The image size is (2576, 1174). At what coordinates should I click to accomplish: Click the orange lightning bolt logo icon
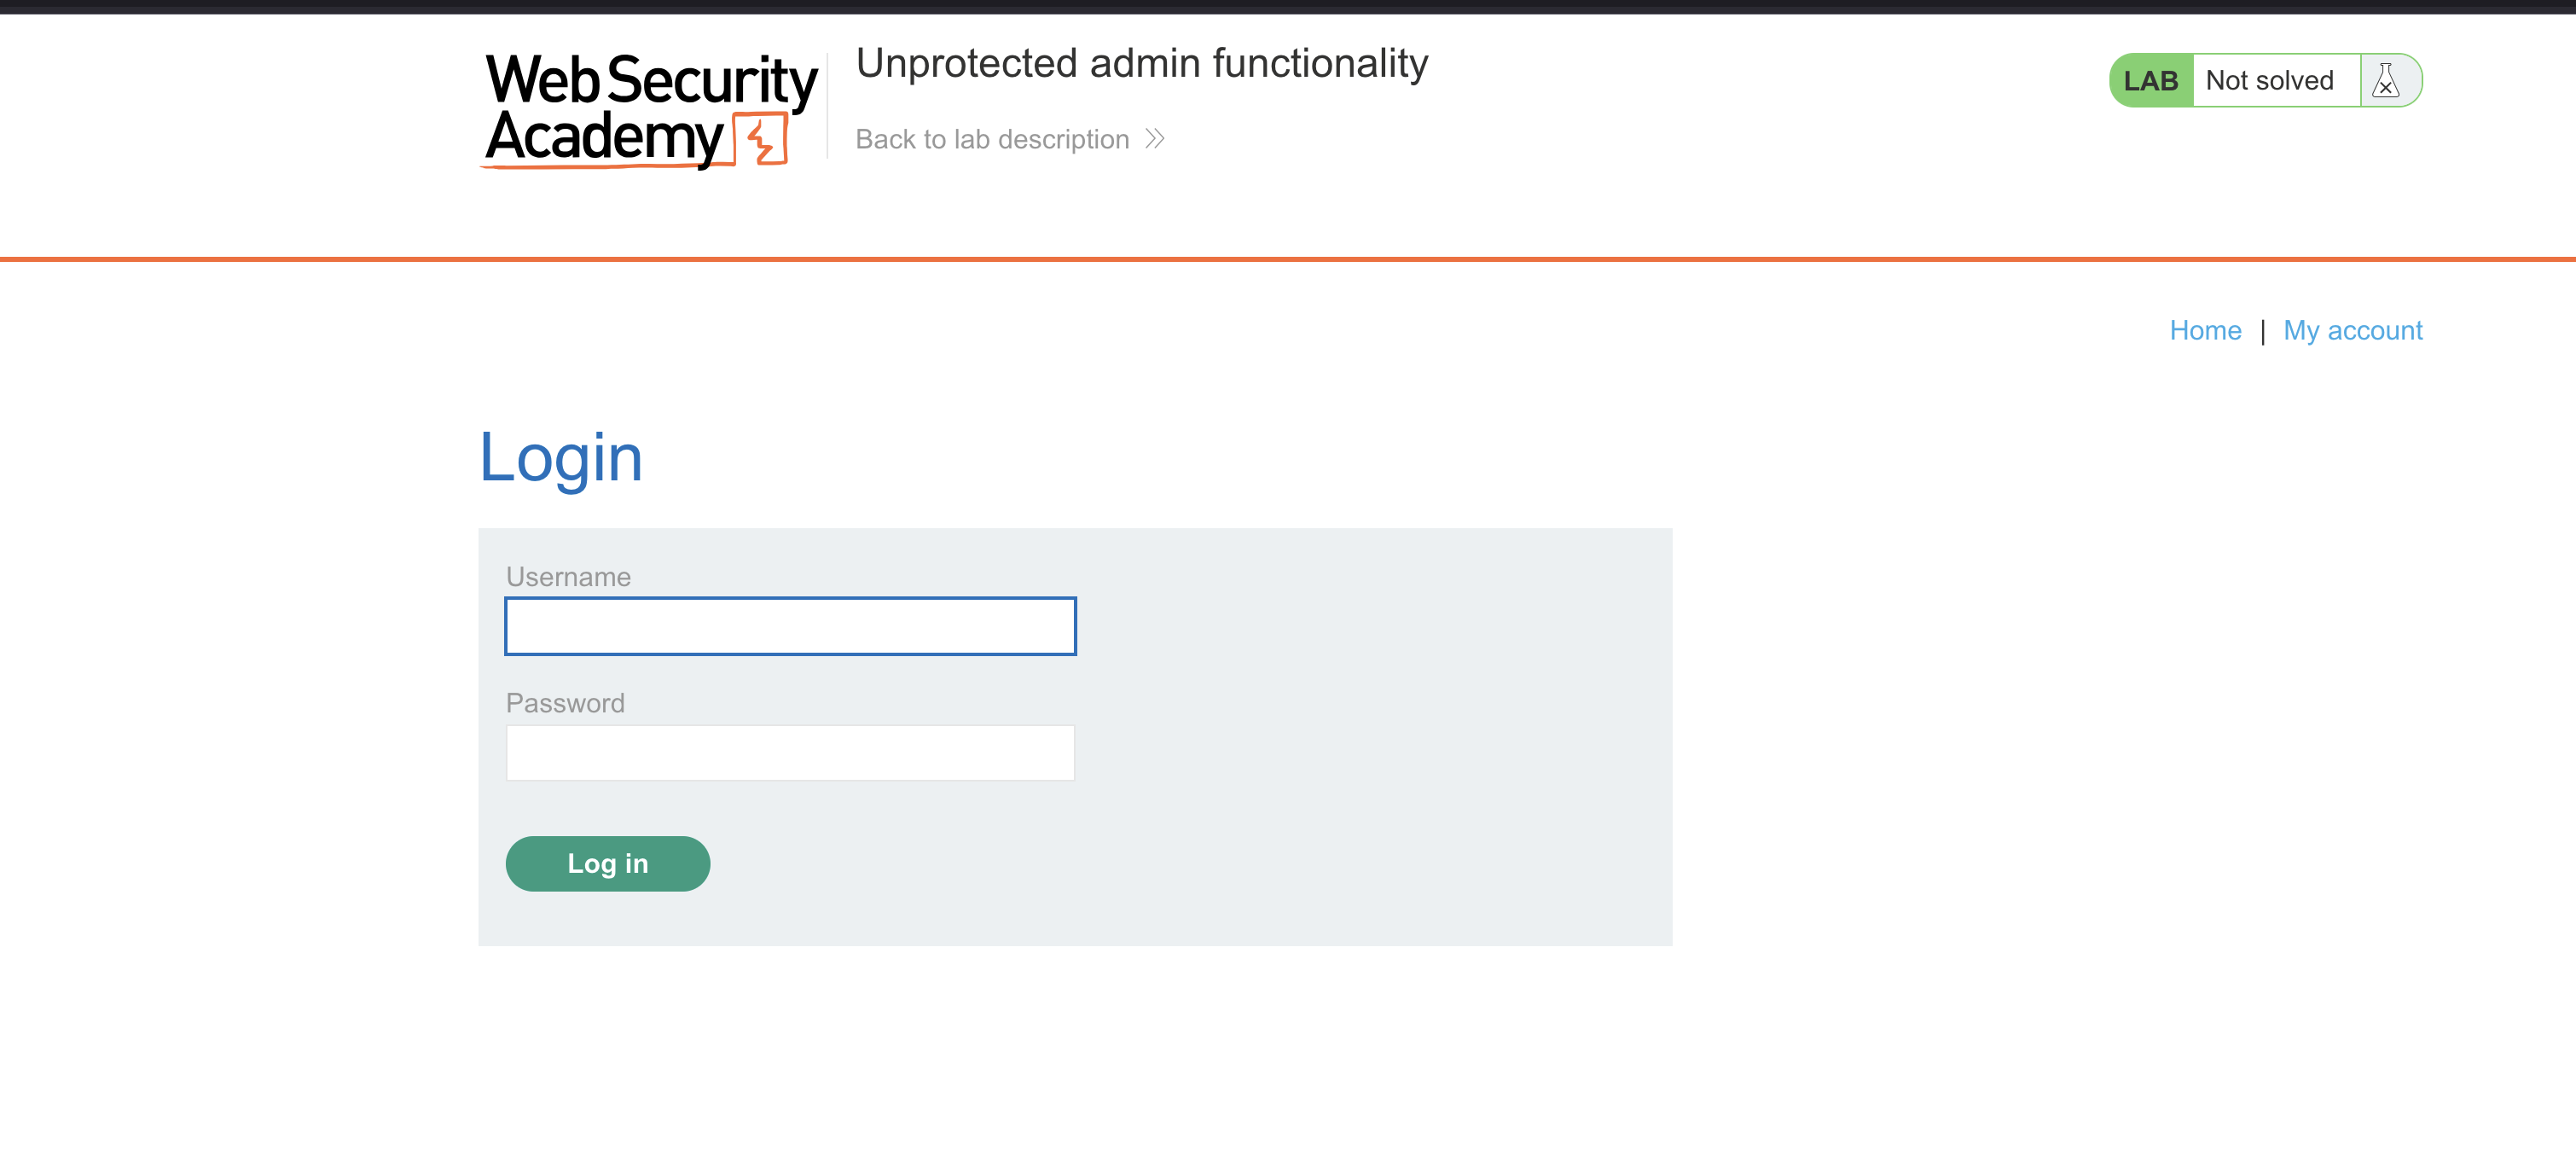click(x=762, y=139)
